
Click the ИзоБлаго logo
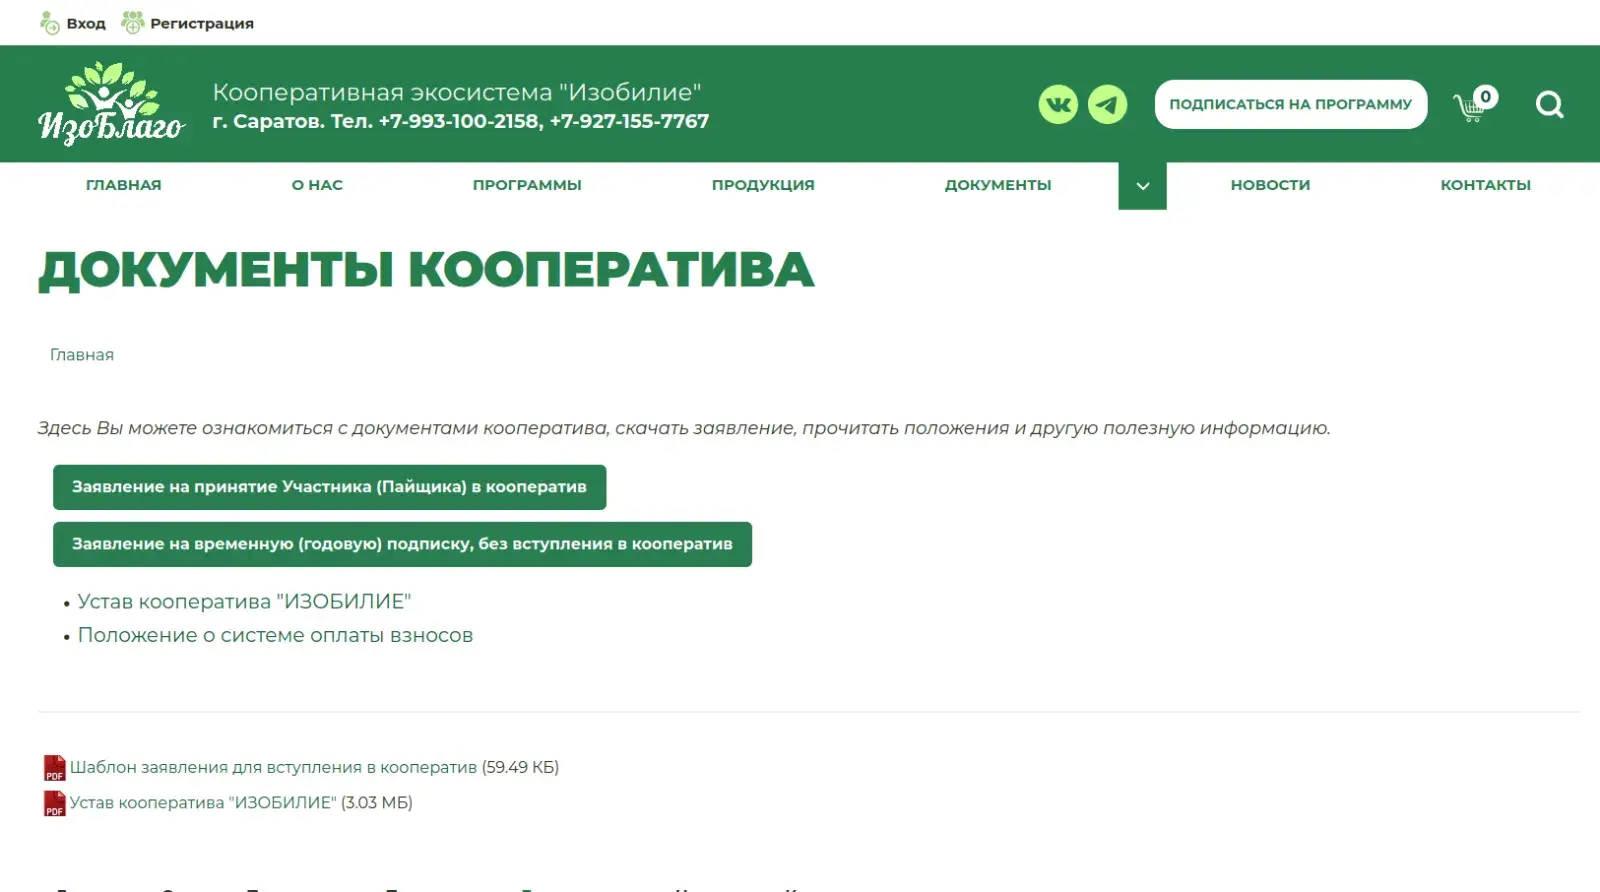111,104
